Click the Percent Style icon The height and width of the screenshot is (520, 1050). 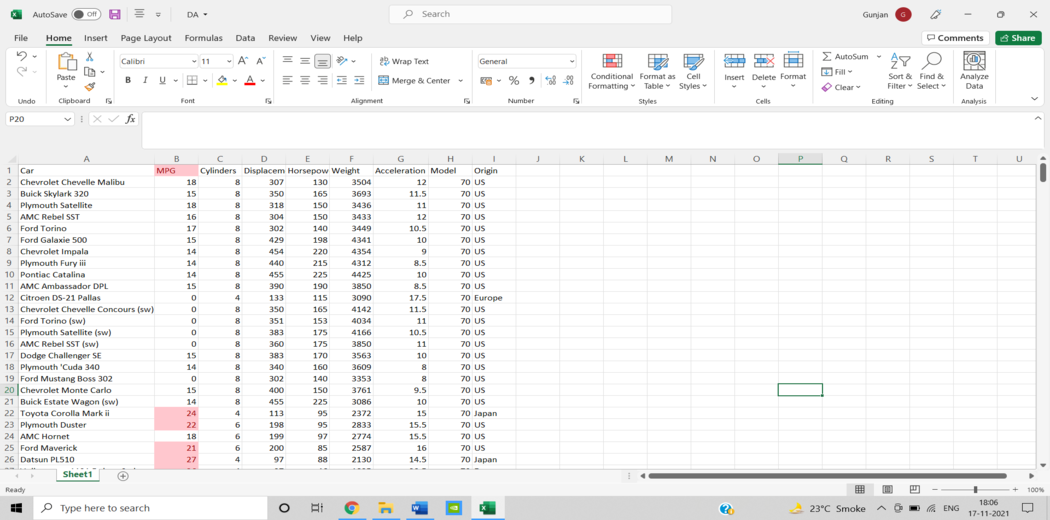pyautogui.click(x=514, y=80)
